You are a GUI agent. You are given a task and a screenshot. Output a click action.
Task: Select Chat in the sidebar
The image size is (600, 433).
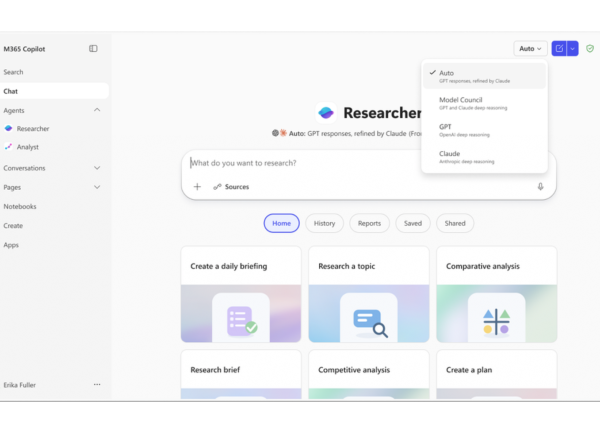click(54, 91)
